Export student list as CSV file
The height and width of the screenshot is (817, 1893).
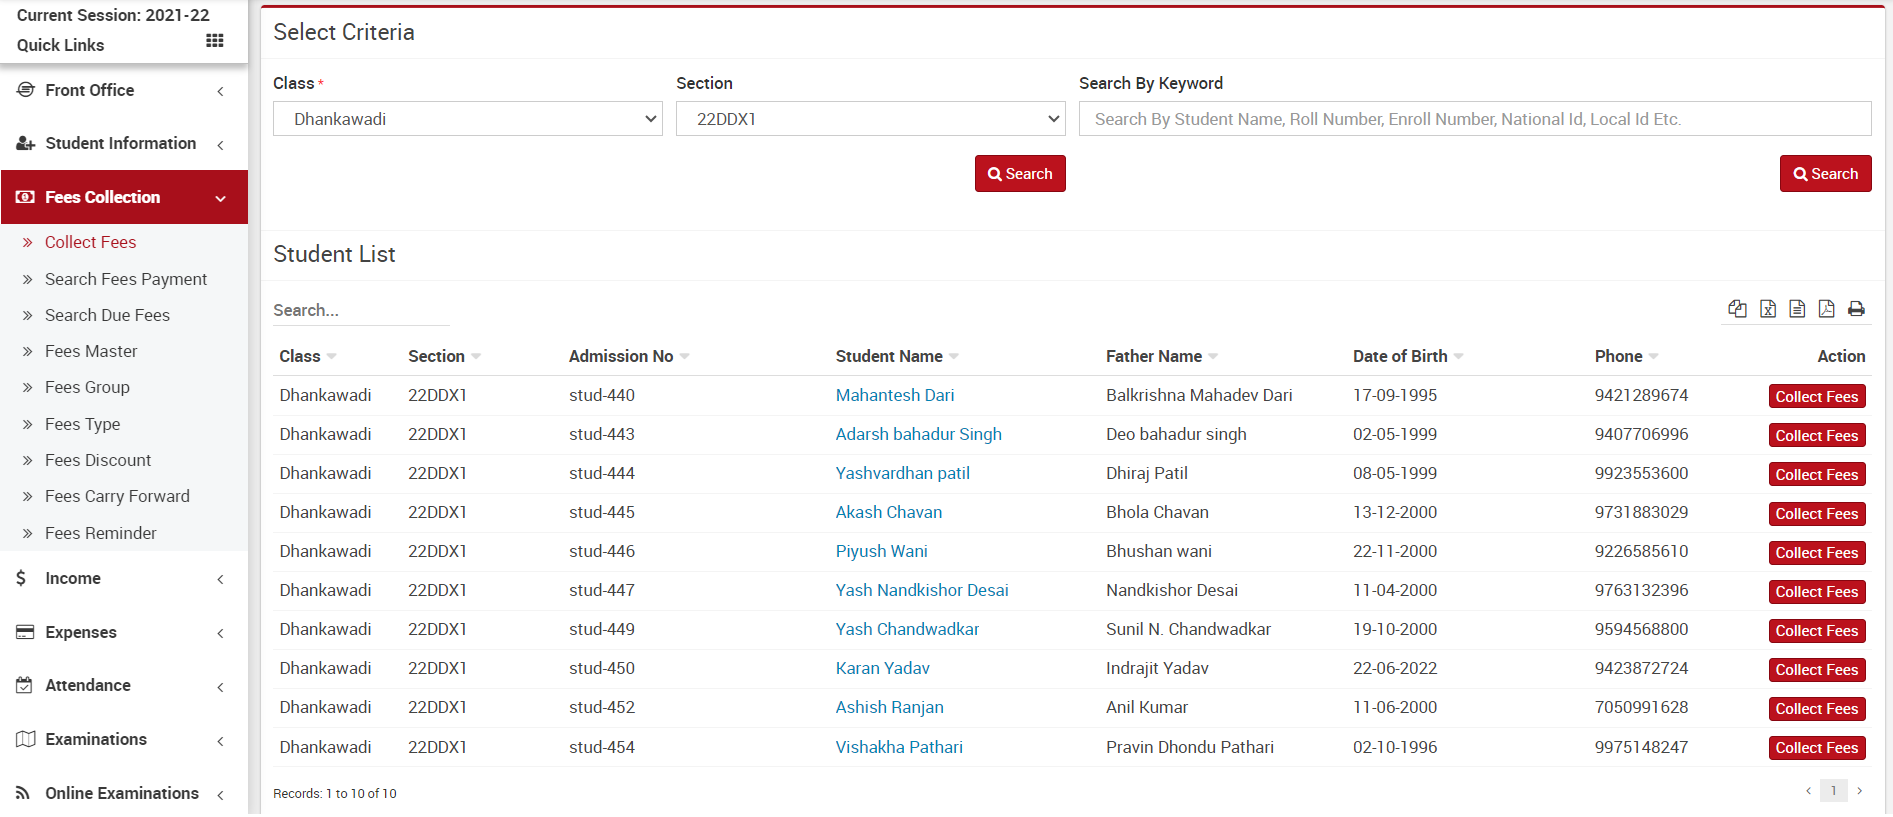[x=1797, y=309]
